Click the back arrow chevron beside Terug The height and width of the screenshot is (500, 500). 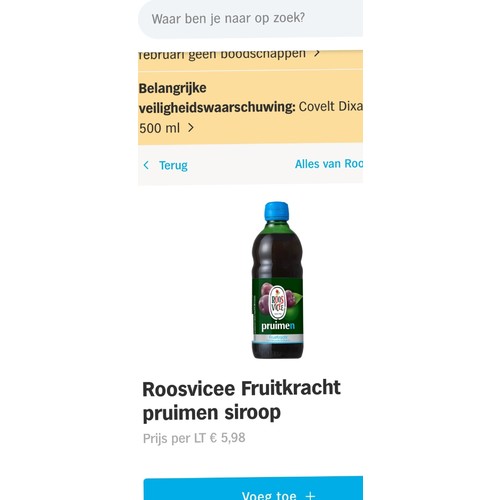click(x=146, y=165)
